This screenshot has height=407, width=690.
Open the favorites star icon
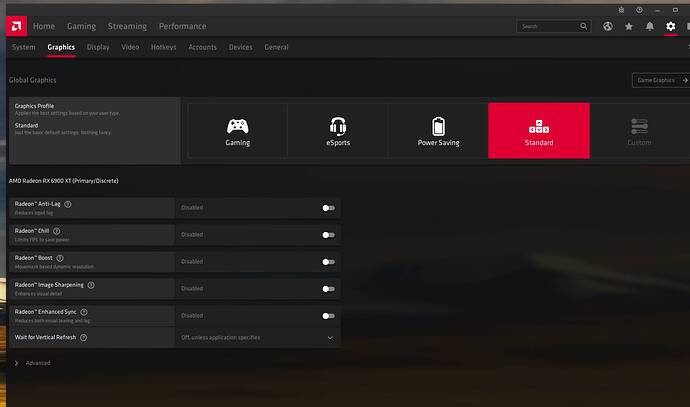[629, 26]
